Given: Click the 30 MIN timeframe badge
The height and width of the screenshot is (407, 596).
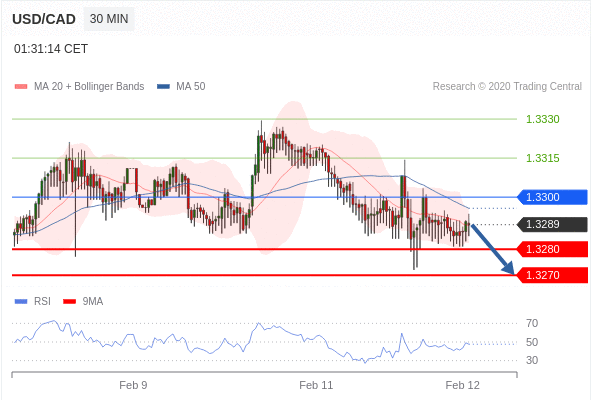Looking at the screenshot, I should click(x=109, y=19).
